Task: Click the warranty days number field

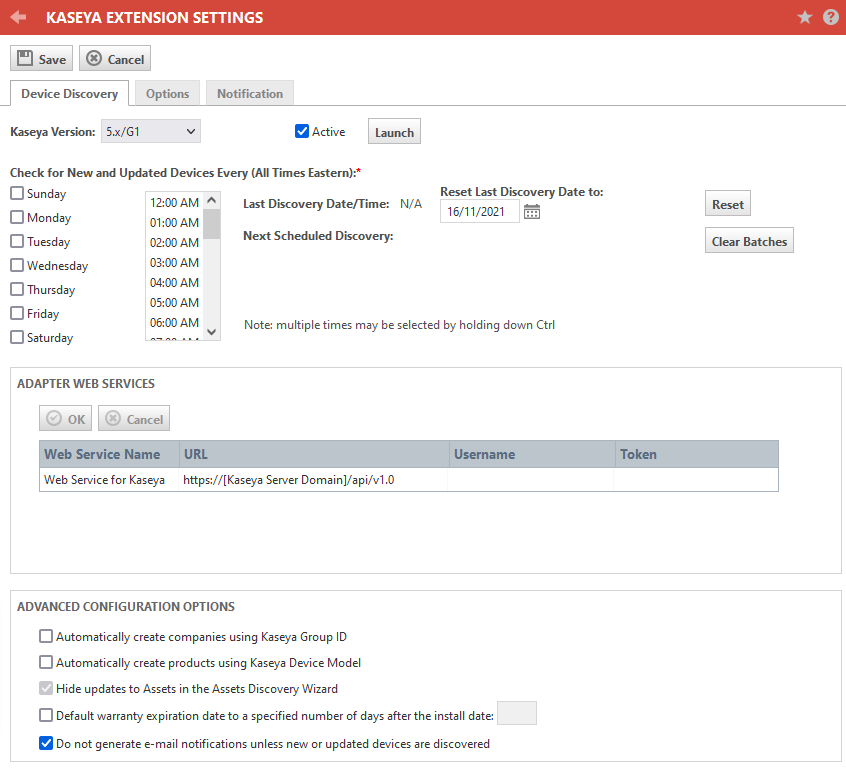Action: click(x=517, y=713)
